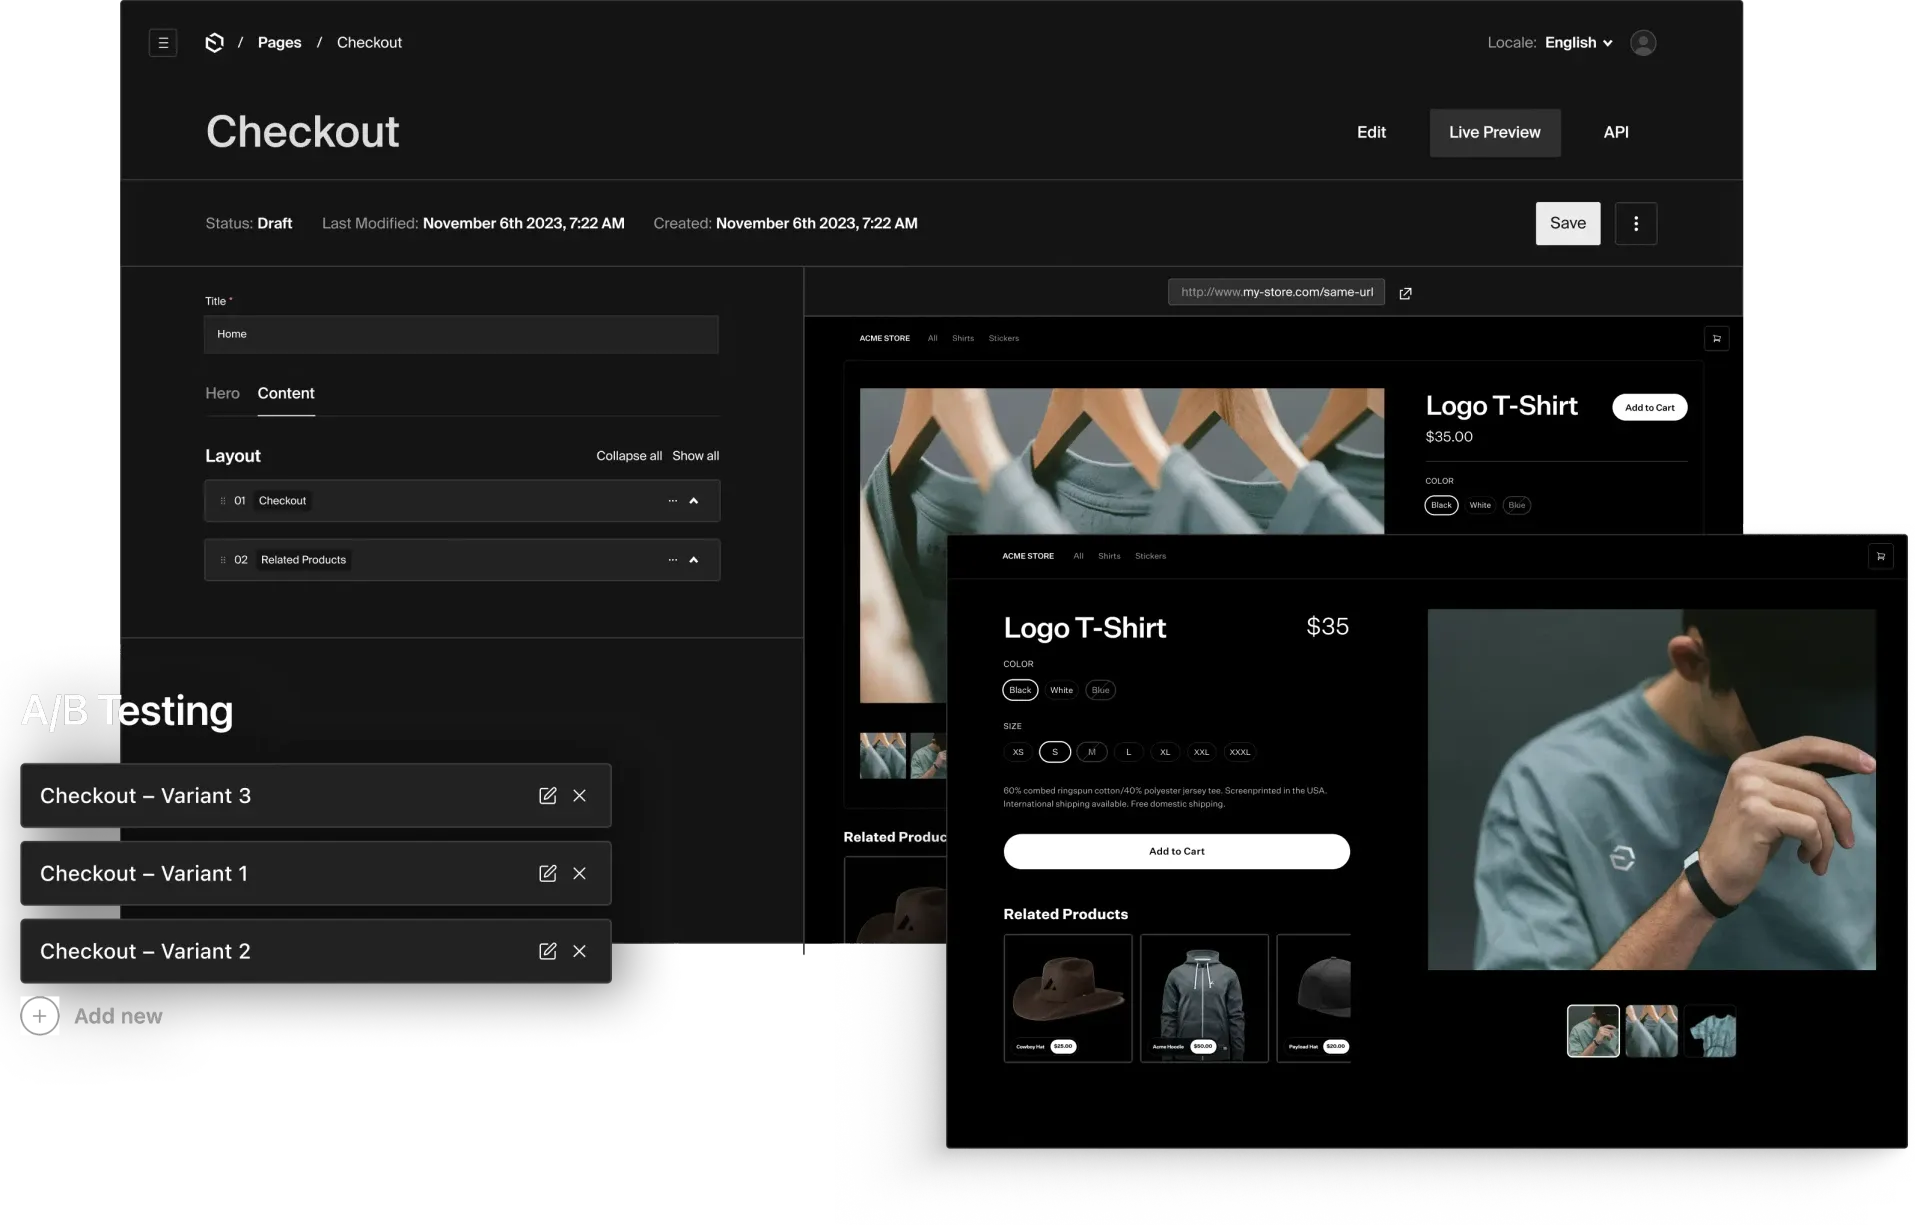Open the vertical three-dot options menu
1920x1225 pixels.
pyautogui.click(x=1636, y=223)
